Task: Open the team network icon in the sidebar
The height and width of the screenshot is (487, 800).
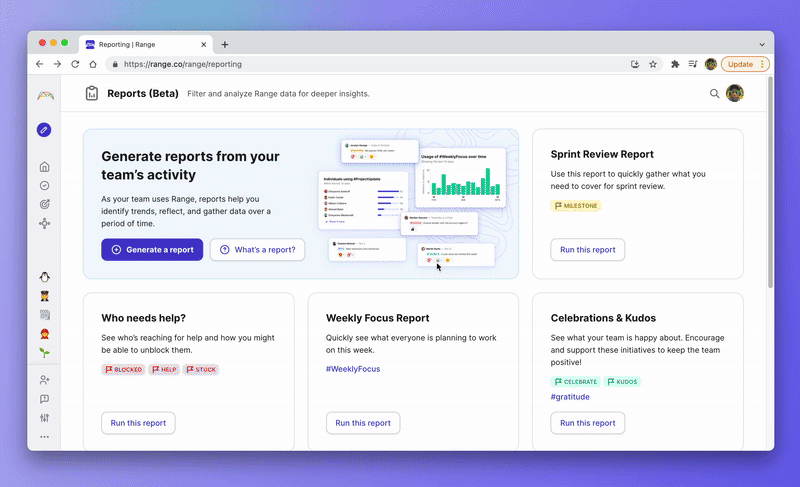Action: [x=44, y=223]
